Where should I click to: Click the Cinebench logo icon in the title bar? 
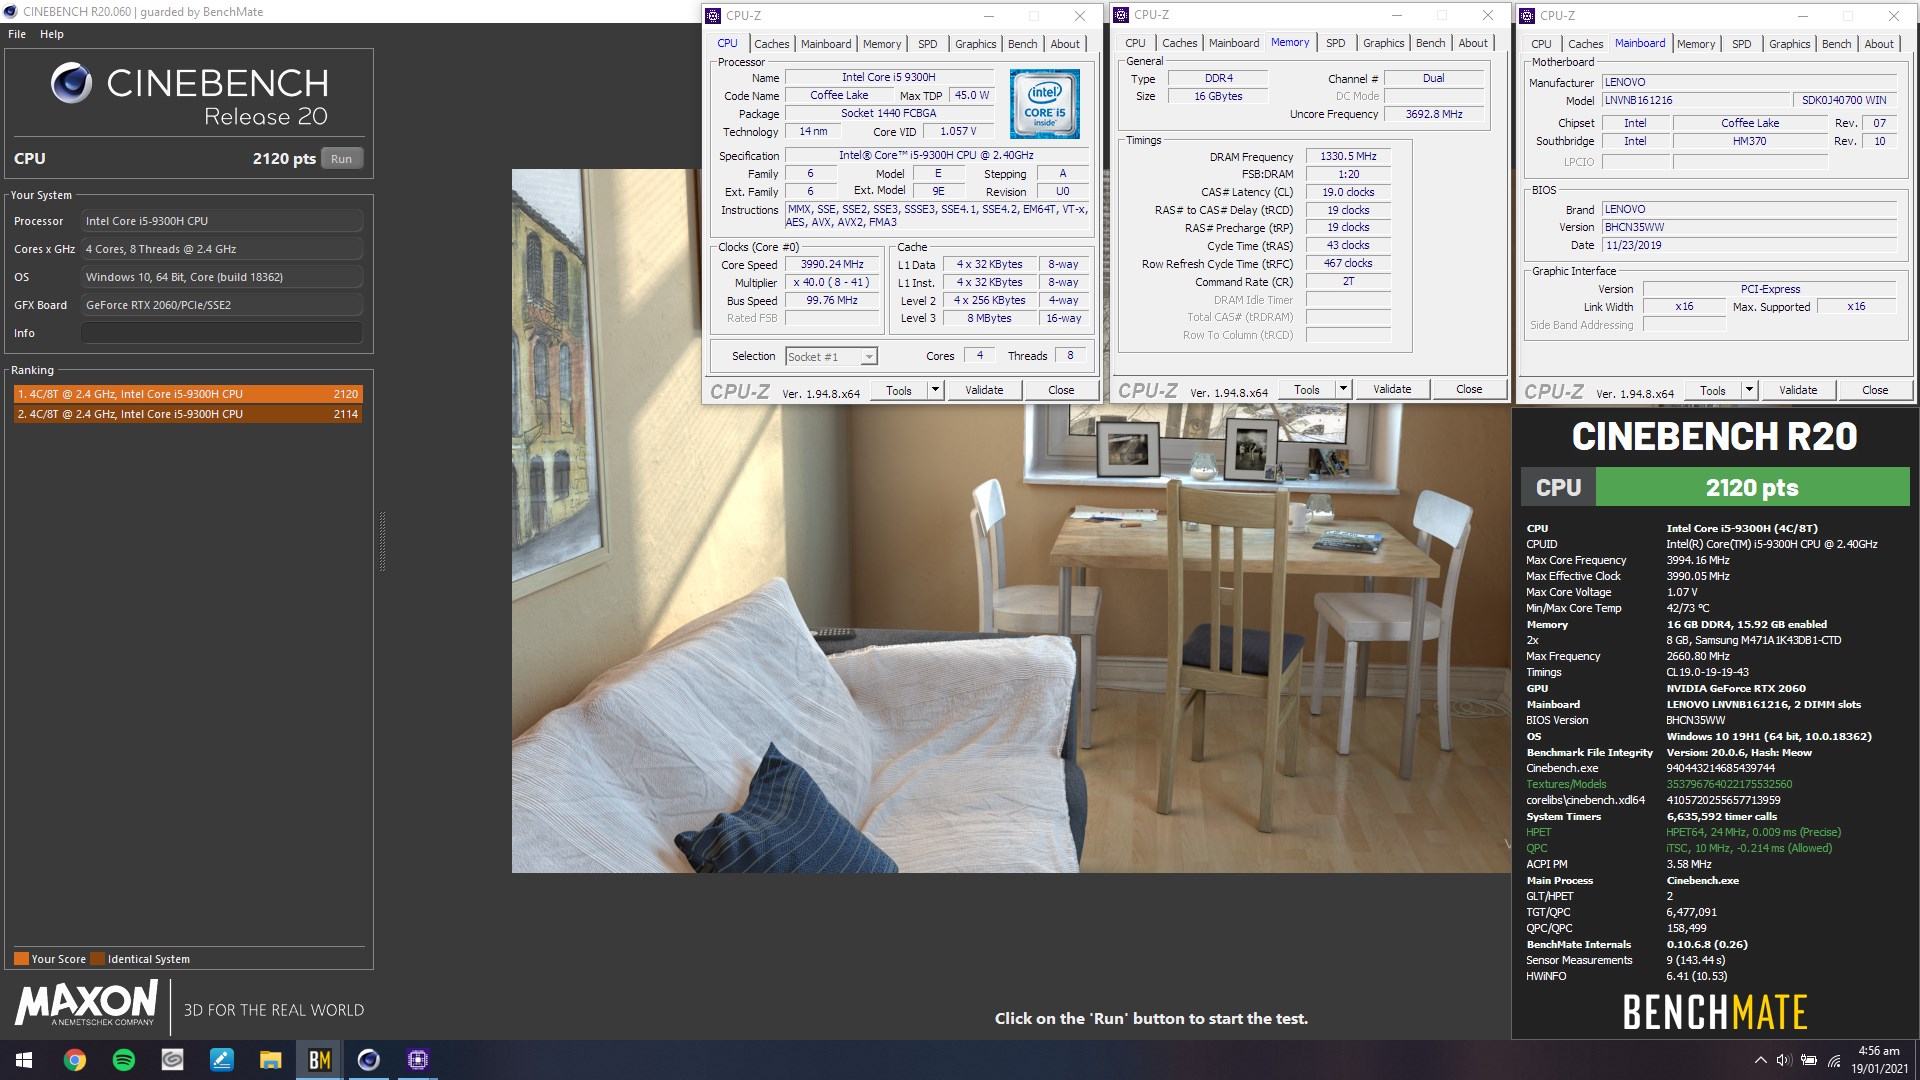[x=11, y=12]
